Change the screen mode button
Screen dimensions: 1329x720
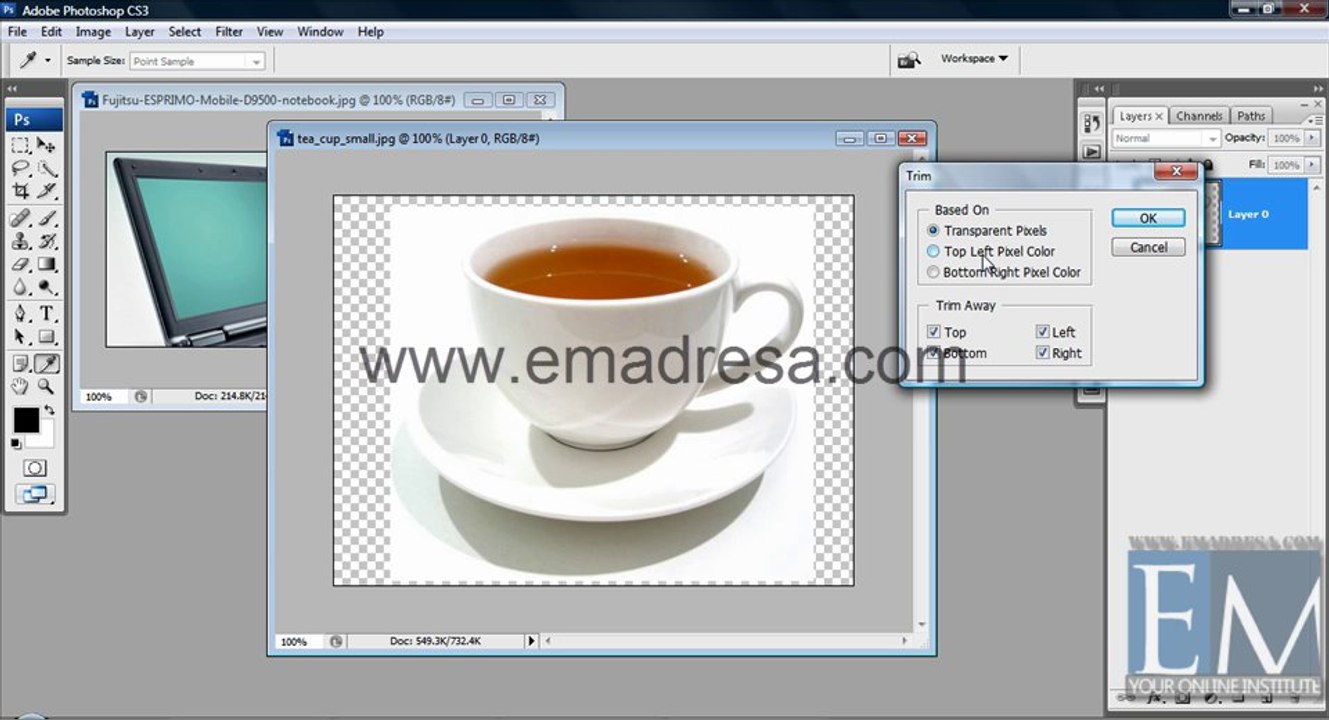(34, 493)
